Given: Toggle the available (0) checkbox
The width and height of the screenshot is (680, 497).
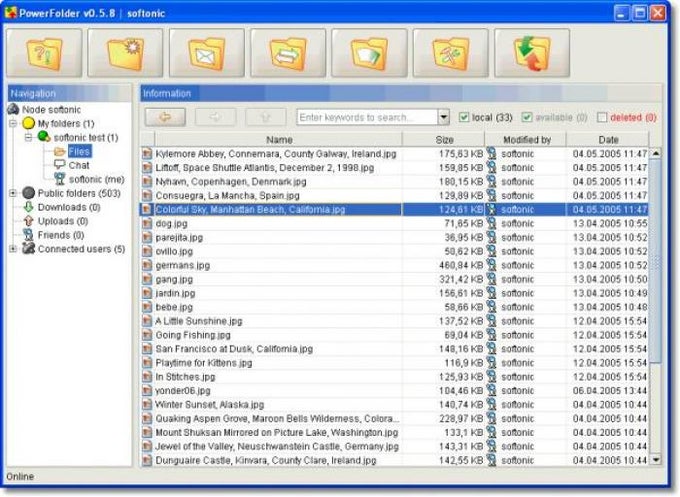Looking at the screenshot, I should point(527,117).
